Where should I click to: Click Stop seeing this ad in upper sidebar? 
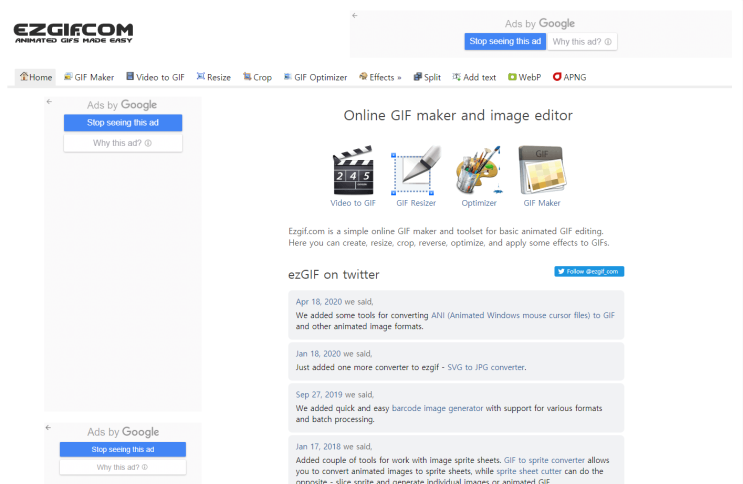tap(123, 123)
